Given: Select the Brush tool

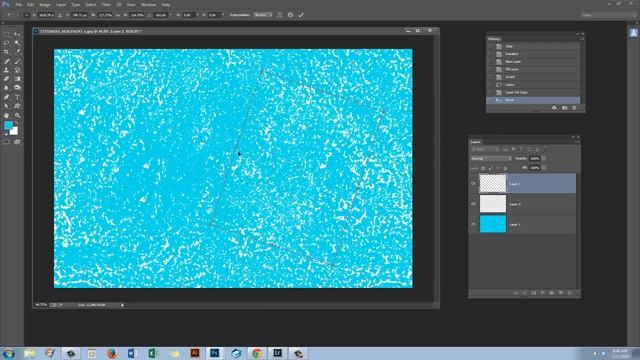Looking at the screenshot, I should pyautogui.click(x=17, y=61).
